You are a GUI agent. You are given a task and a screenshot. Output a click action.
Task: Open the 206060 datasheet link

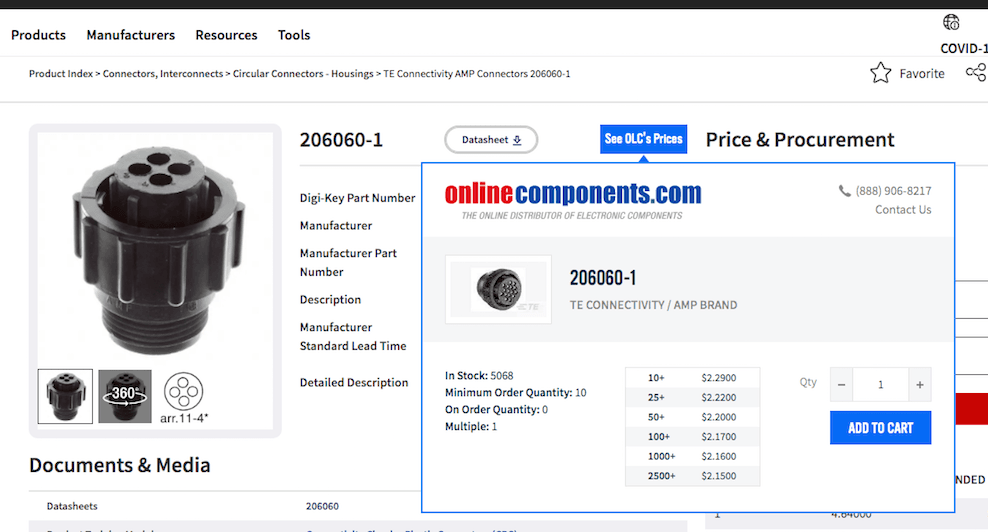click(x=322, y=506)
